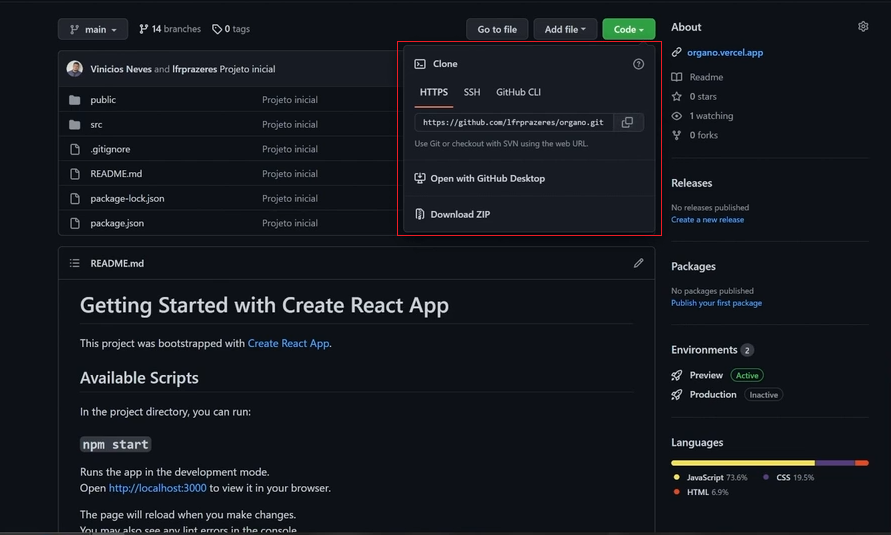Click Create a new release link
Viewport: 891px width, 535px height.
tap(707, 220)
